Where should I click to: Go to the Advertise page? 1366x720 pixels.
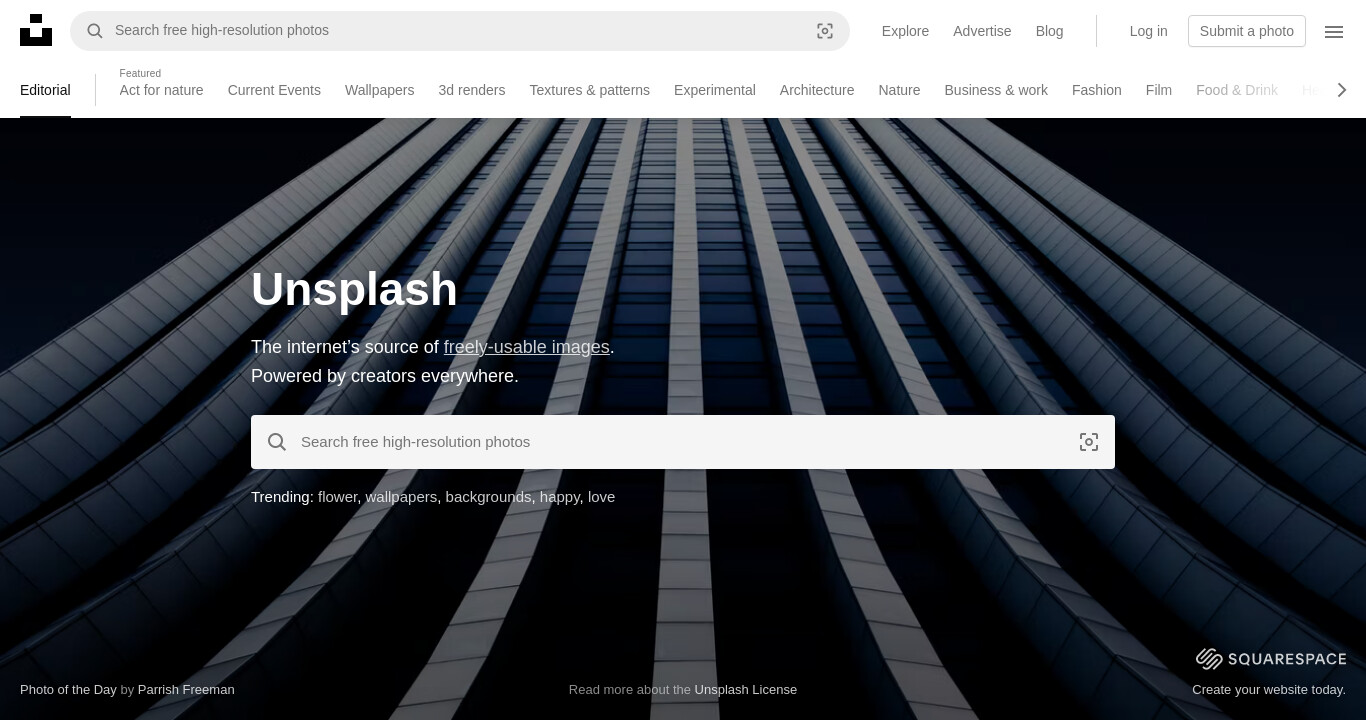(982, 31)
